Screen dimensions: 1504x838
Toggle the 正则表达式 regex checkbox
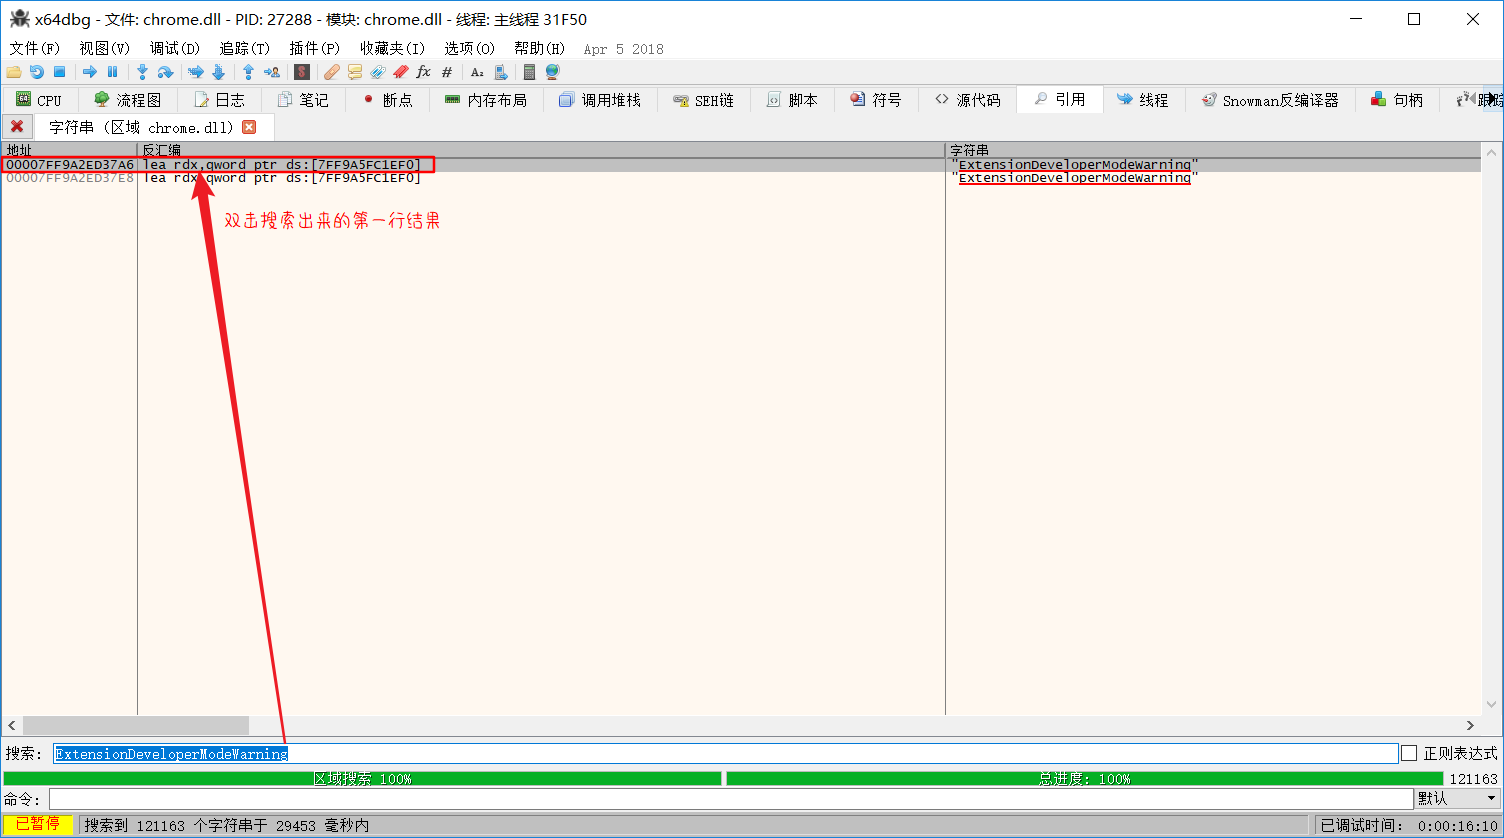(x=1409, y=753)
